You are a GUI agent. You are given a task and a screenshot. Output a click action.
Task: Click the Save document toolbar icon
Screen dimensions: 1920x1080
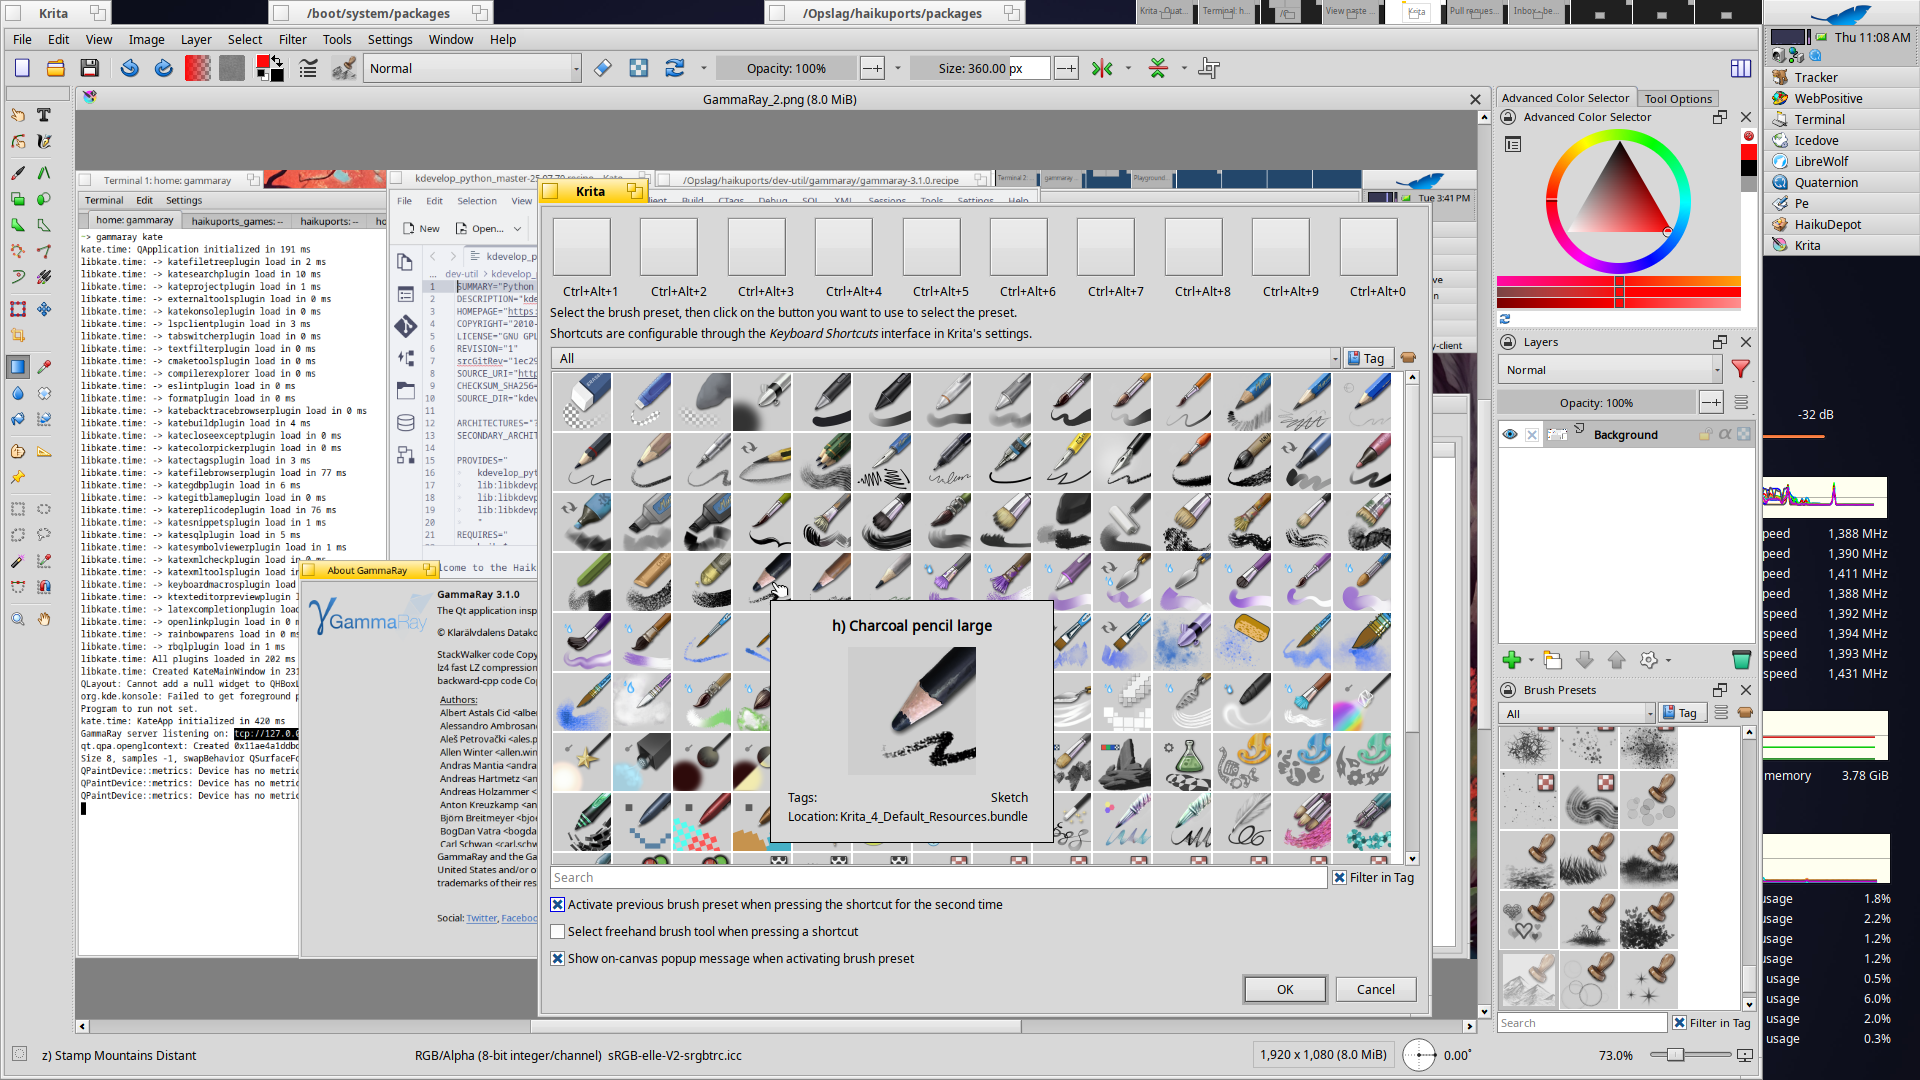pyautogui.click(x=90, y=68)
